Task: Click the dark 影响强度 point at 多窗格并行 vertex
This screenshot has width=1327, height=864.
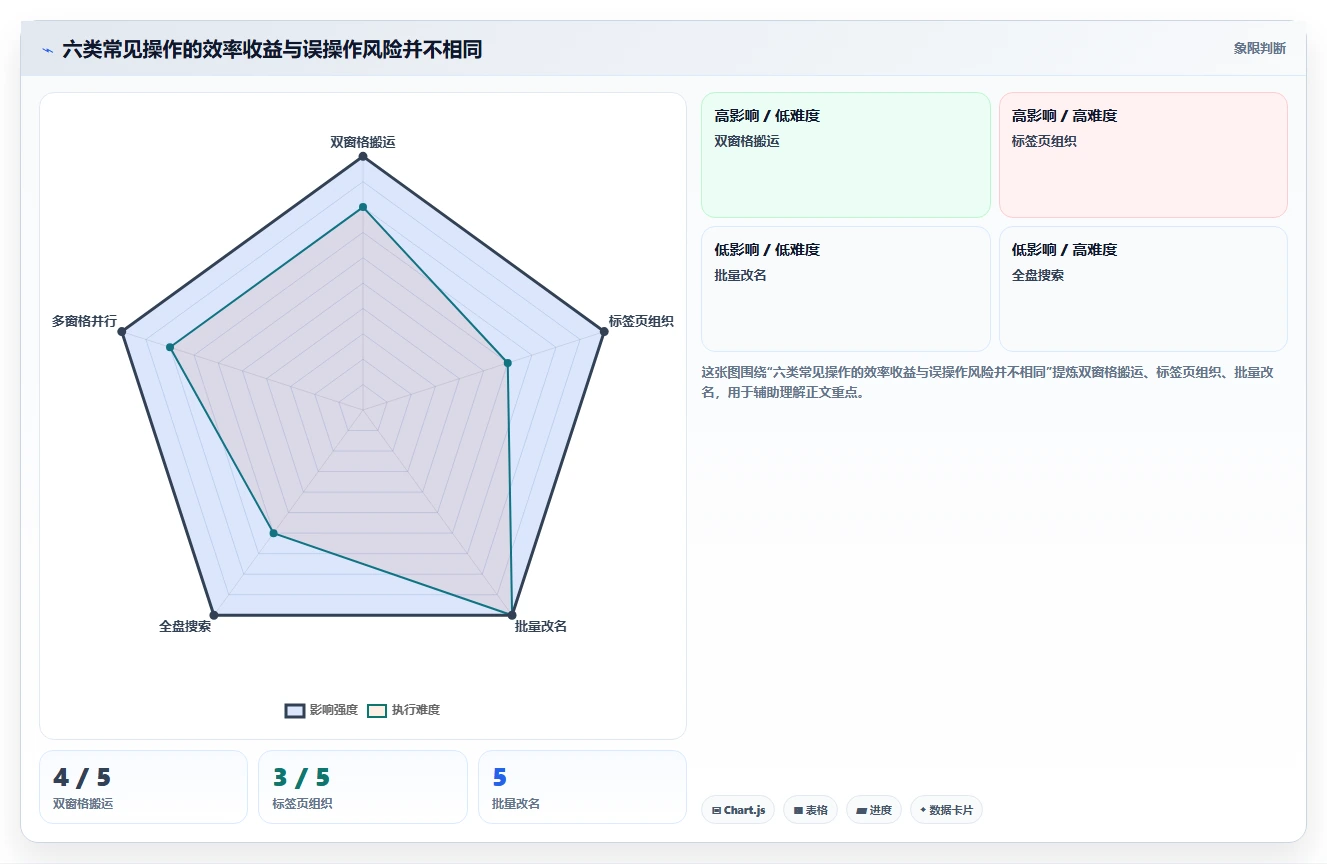Action: coord(122,332)
